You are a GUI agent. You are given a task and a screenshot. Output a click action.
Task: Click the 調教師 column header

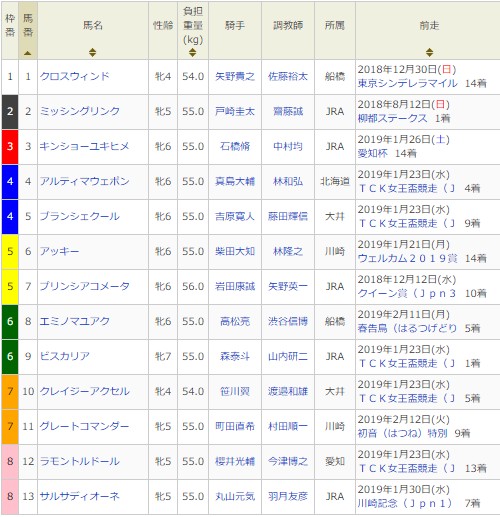point(288,25)
